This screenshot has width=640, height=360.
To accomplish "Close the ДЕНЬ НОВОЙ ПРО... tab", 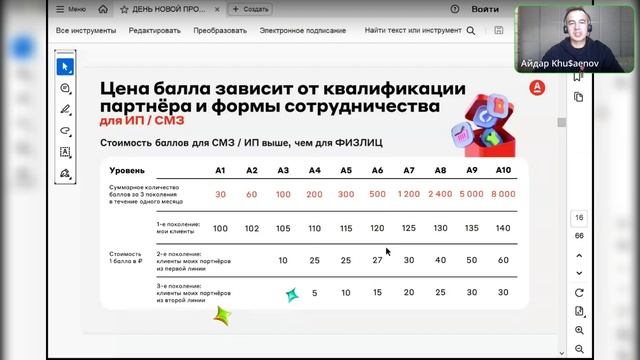I will (217, 9).
